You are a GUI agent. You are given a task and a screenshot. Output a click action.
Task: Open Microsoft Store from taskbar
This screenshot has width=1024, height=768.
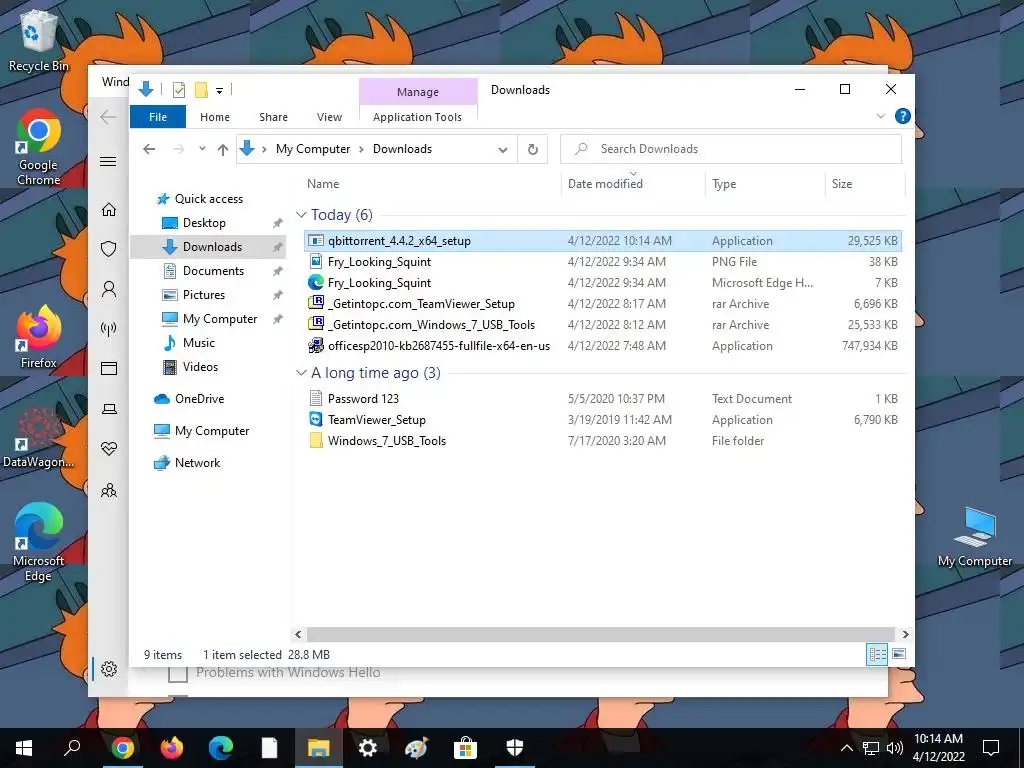coord(466,748)
